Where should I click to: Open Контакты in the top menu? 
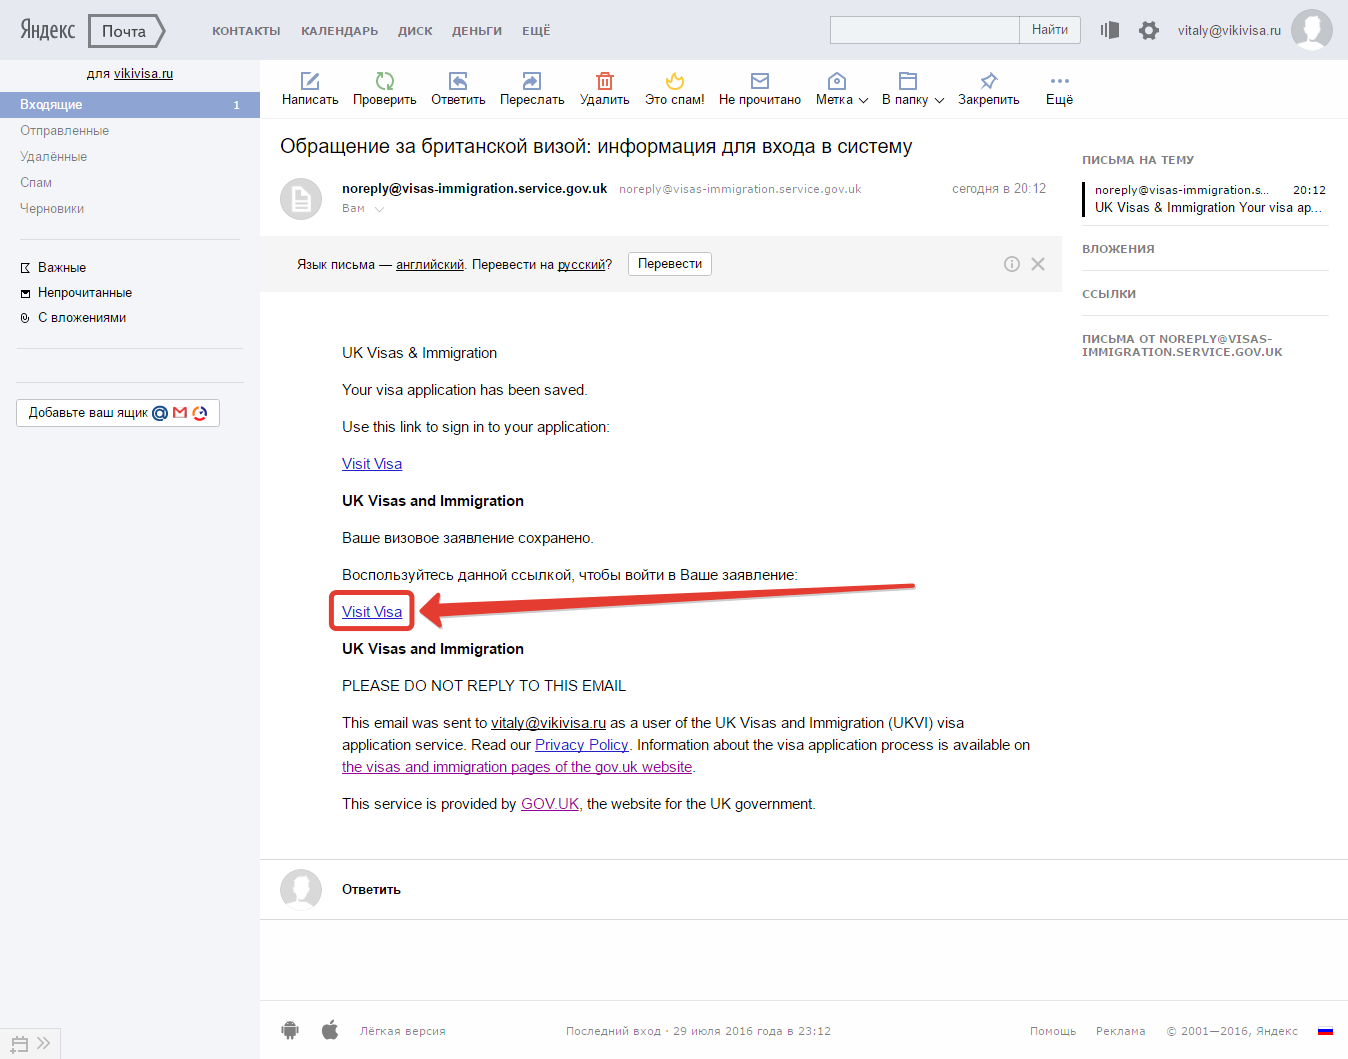[x=246, y=31]
